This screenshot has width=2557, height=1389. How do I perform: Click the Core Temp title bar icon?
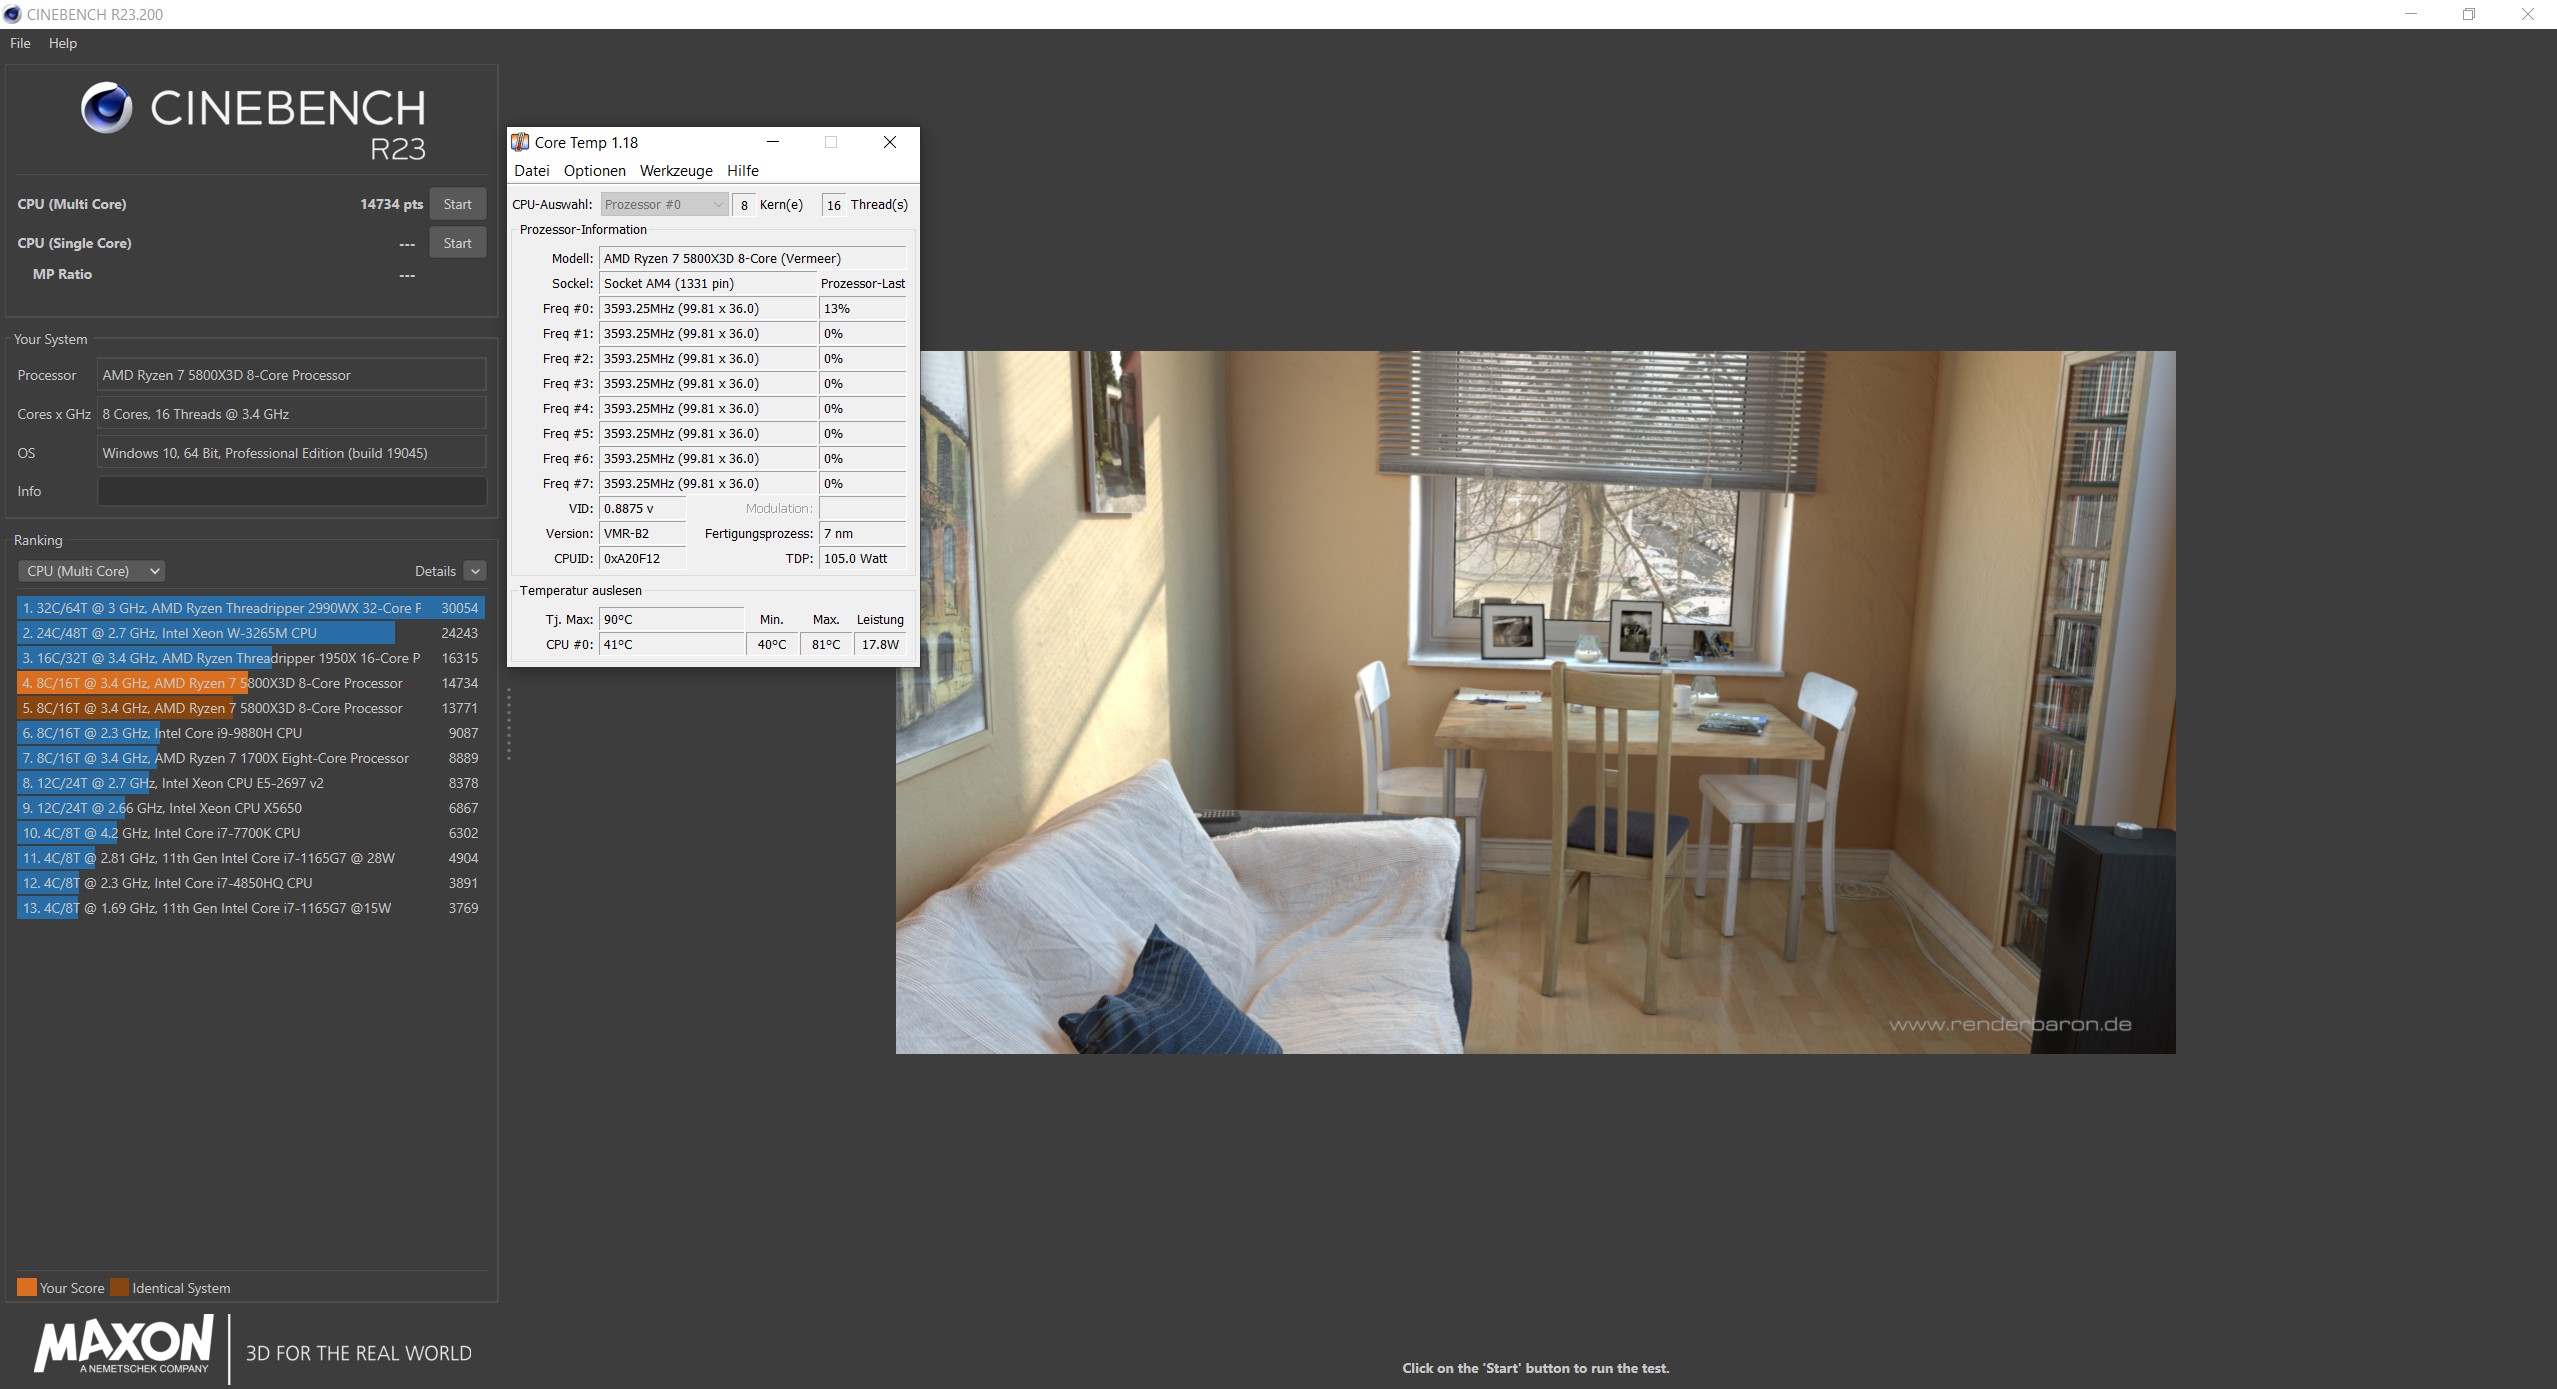click(520, 142)
